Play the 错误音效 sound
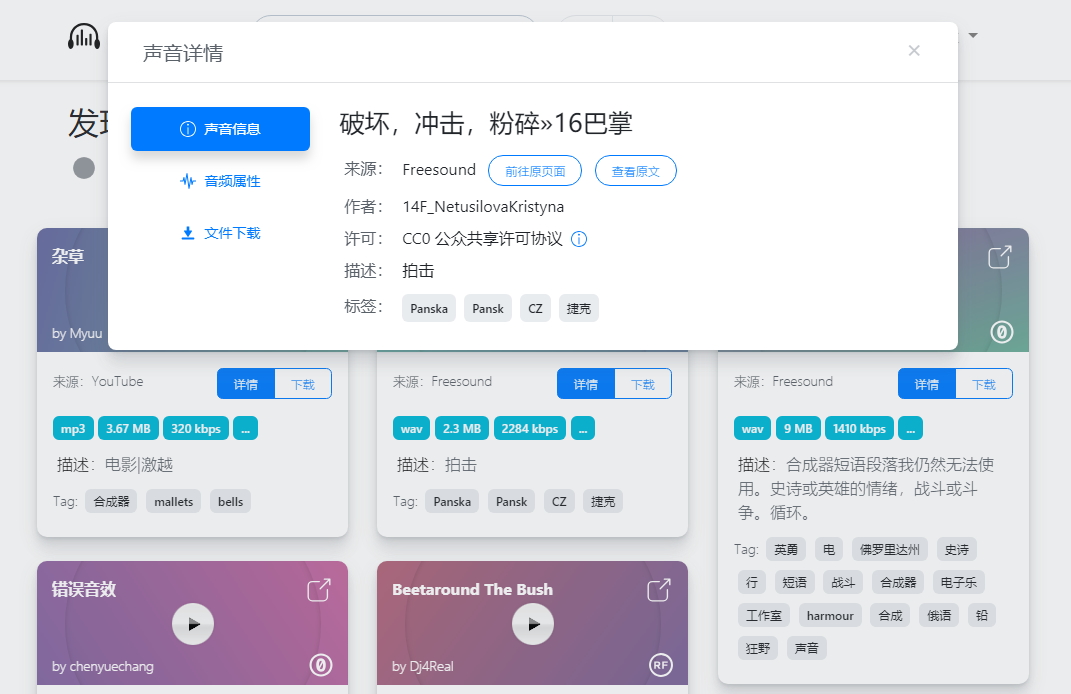 pos(192,624)
